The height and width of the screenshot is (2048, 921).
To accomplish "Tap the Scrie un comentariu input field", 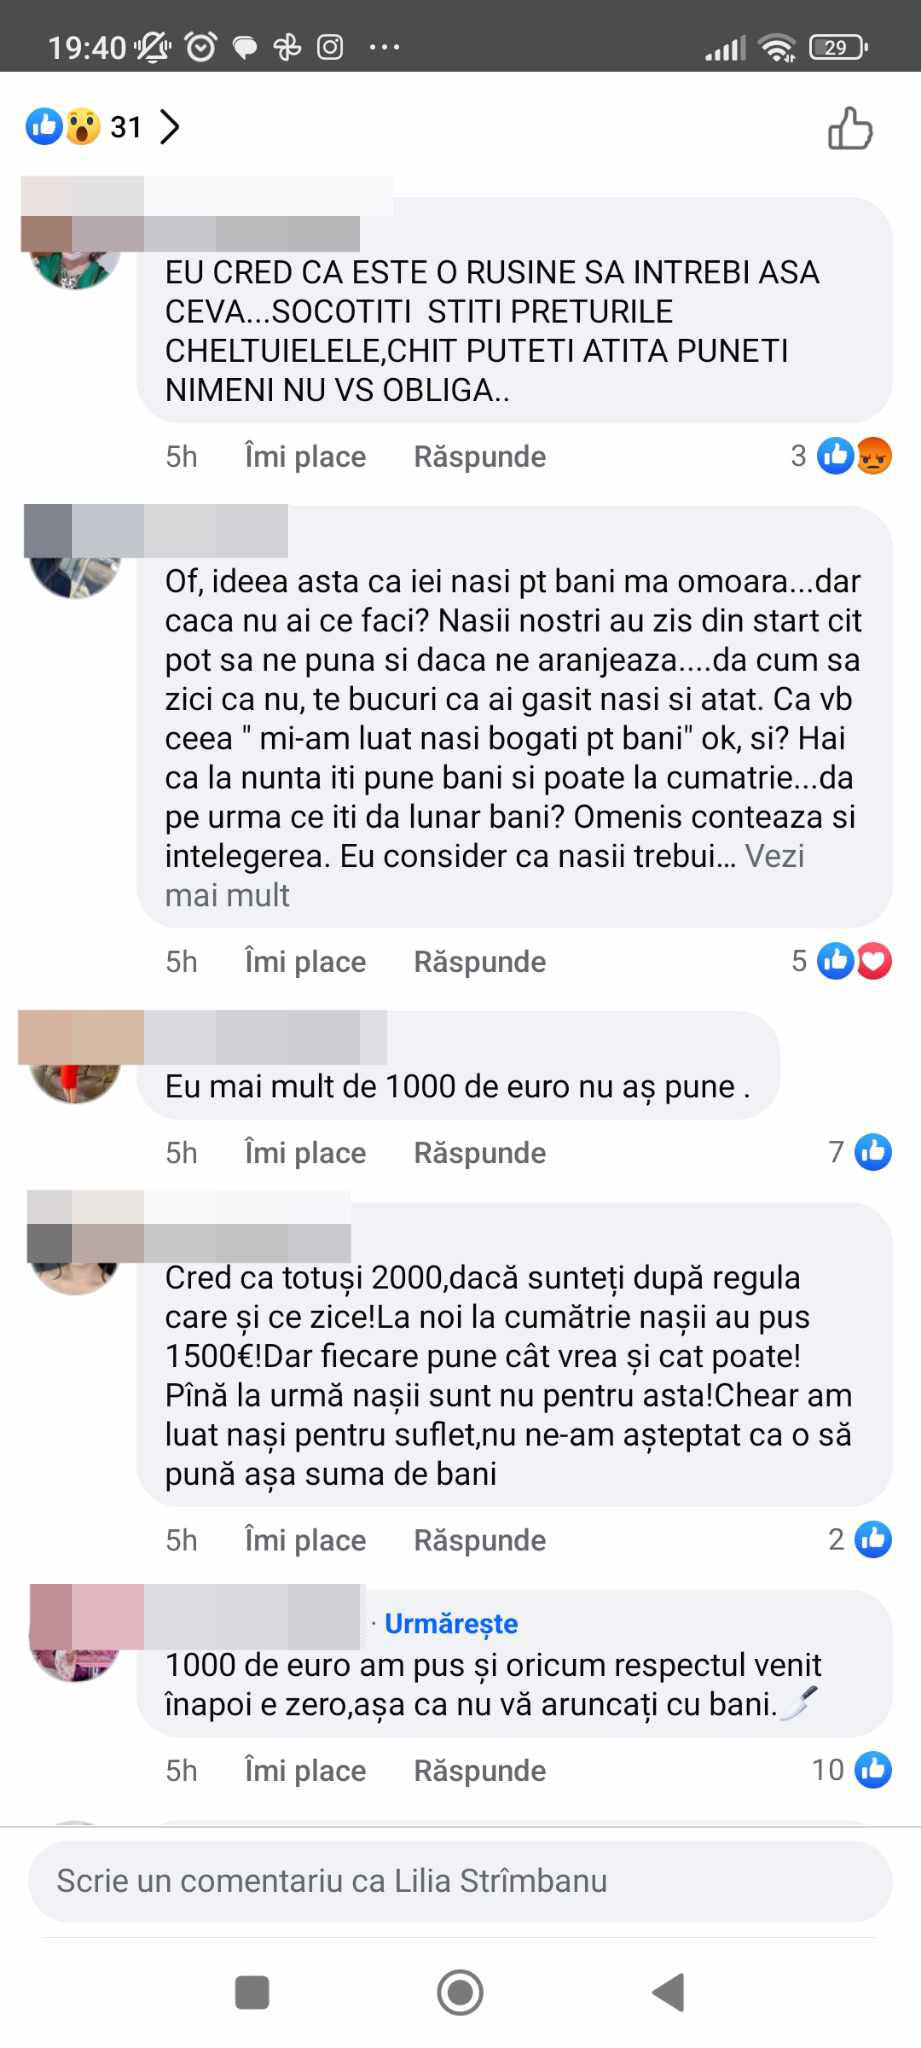I will click(460, 1881).
